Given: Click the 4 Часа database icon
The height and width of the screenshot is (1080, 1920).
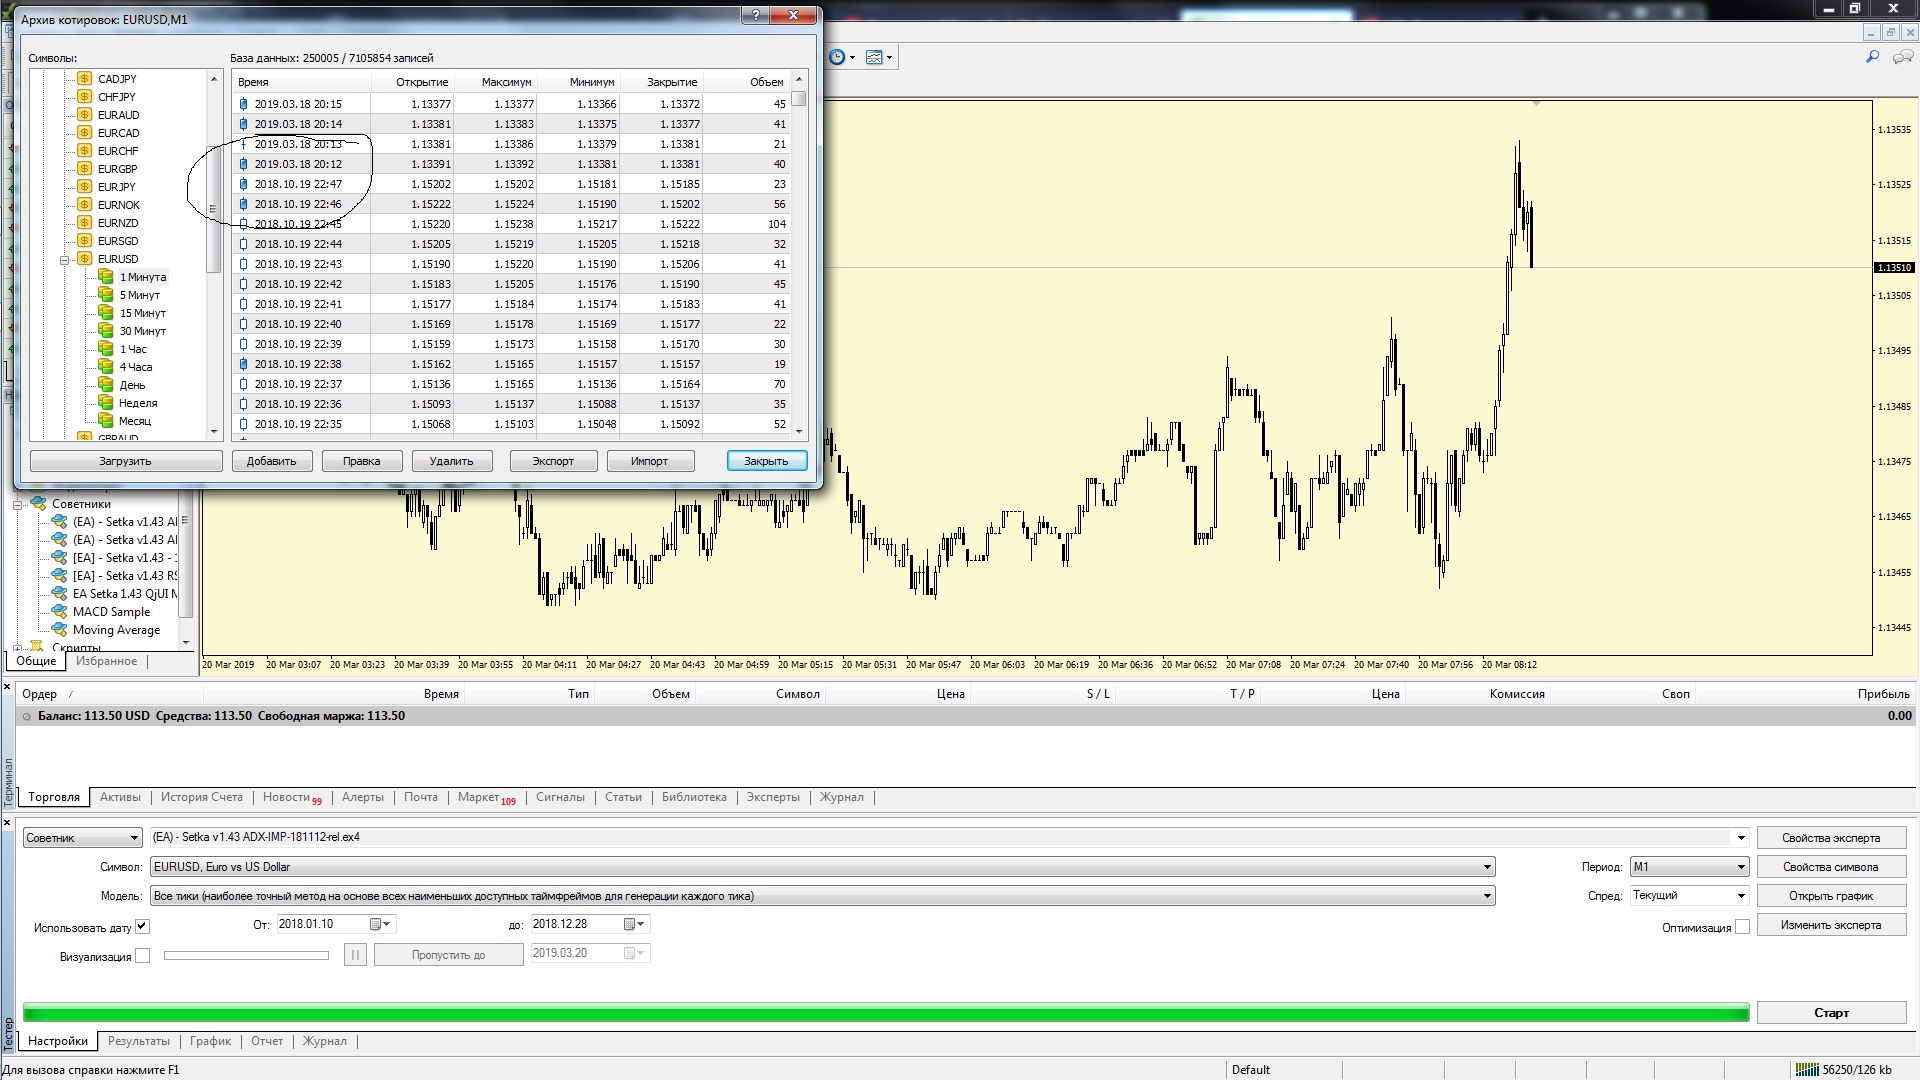Looking at the screenshot, I should [106, 367].
